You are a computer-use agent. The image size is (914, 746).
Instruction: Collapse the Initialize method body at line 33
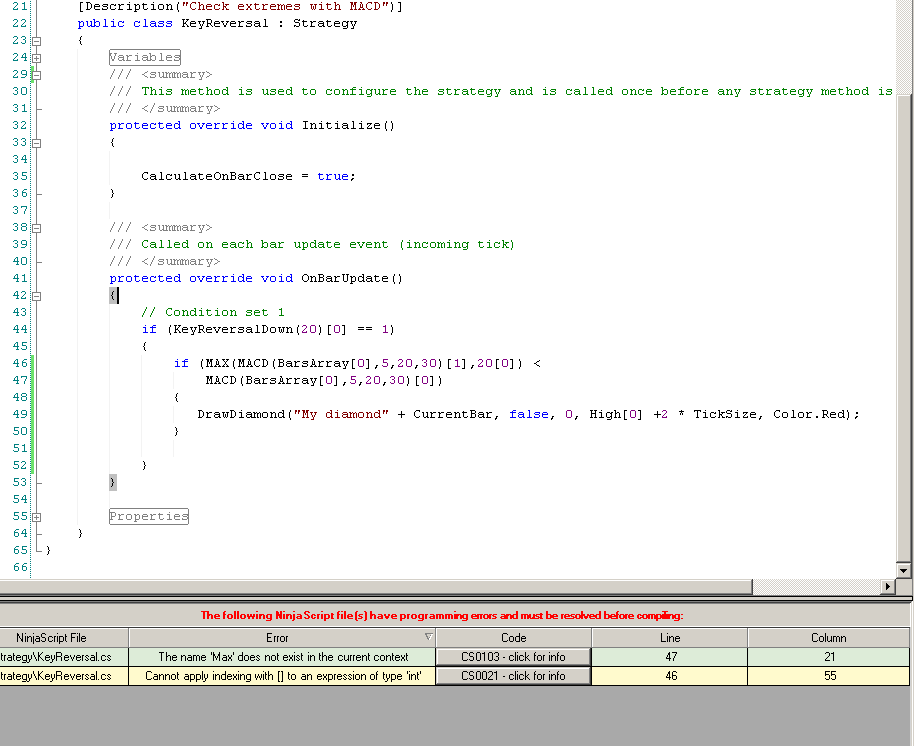(x=36, y=143)
